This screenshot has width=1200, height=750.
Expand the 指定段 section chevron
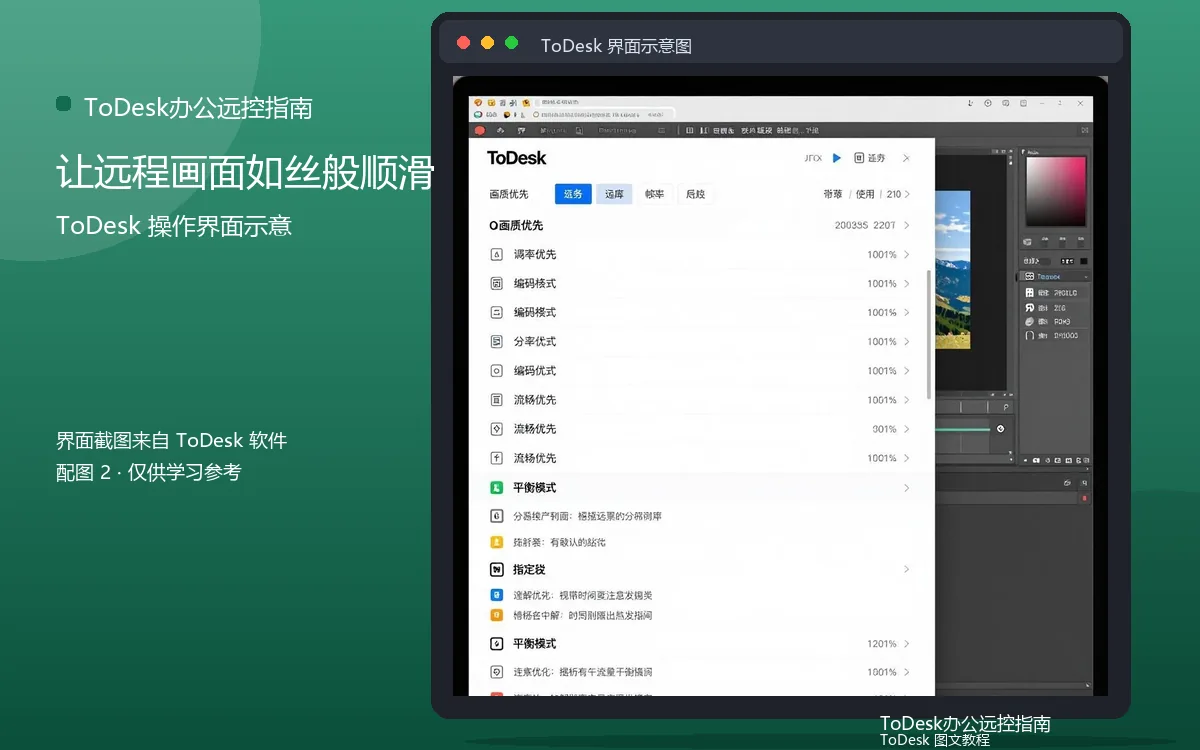(x=907, y=570)
